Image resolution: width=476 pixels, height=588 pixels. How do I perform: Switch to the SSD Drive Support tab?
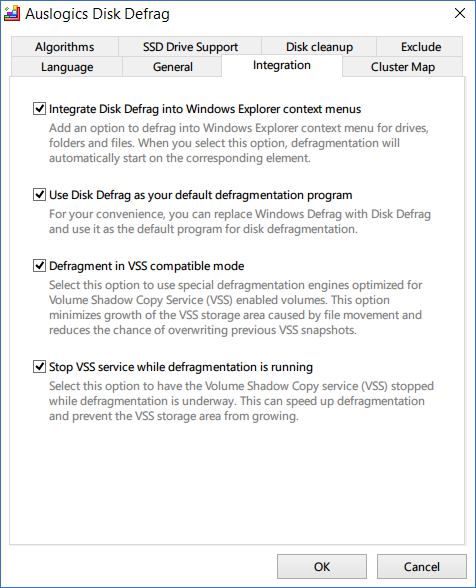[190, 47]
